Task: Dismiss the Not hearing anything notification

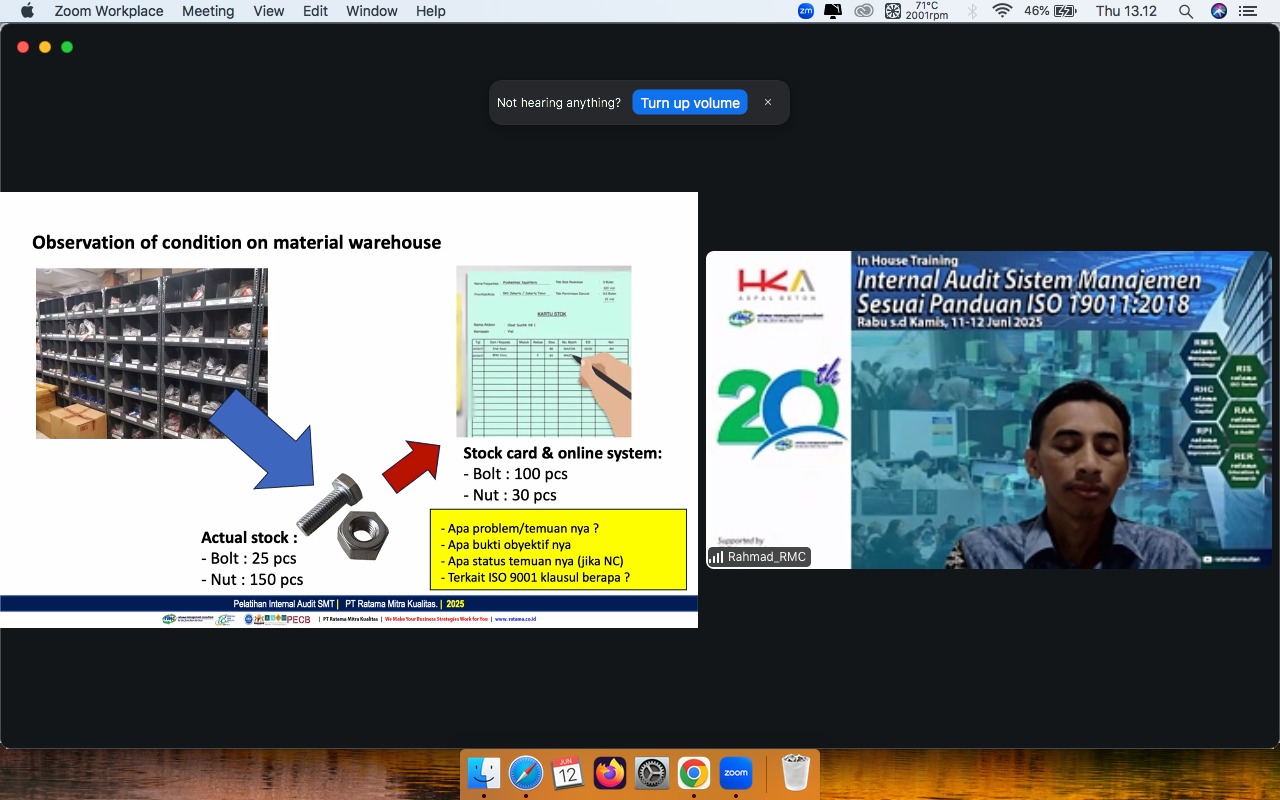Action: [768, 102]
